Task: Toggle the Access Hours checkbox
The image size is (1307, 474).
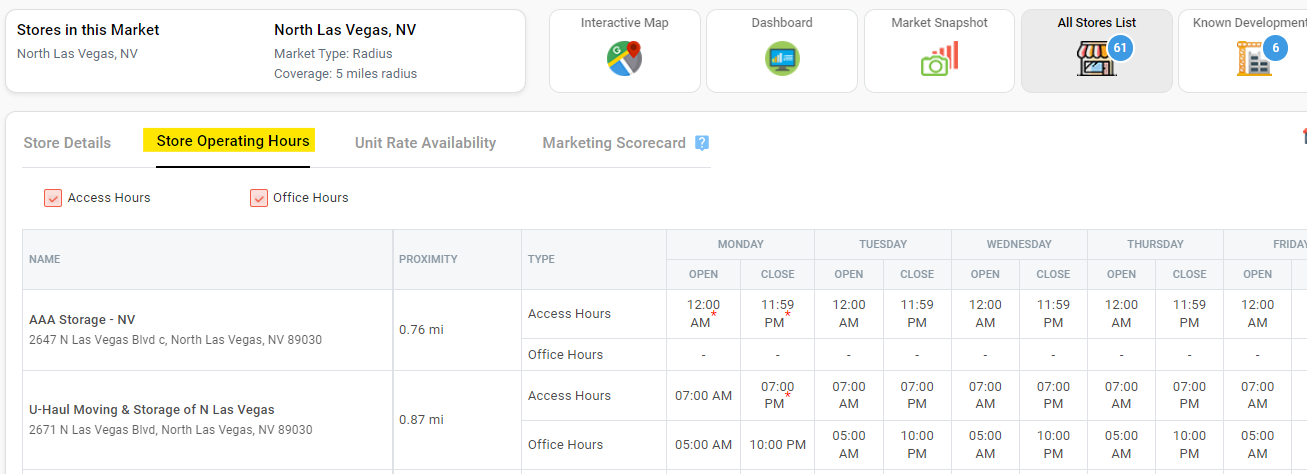Action: [53, 198]
